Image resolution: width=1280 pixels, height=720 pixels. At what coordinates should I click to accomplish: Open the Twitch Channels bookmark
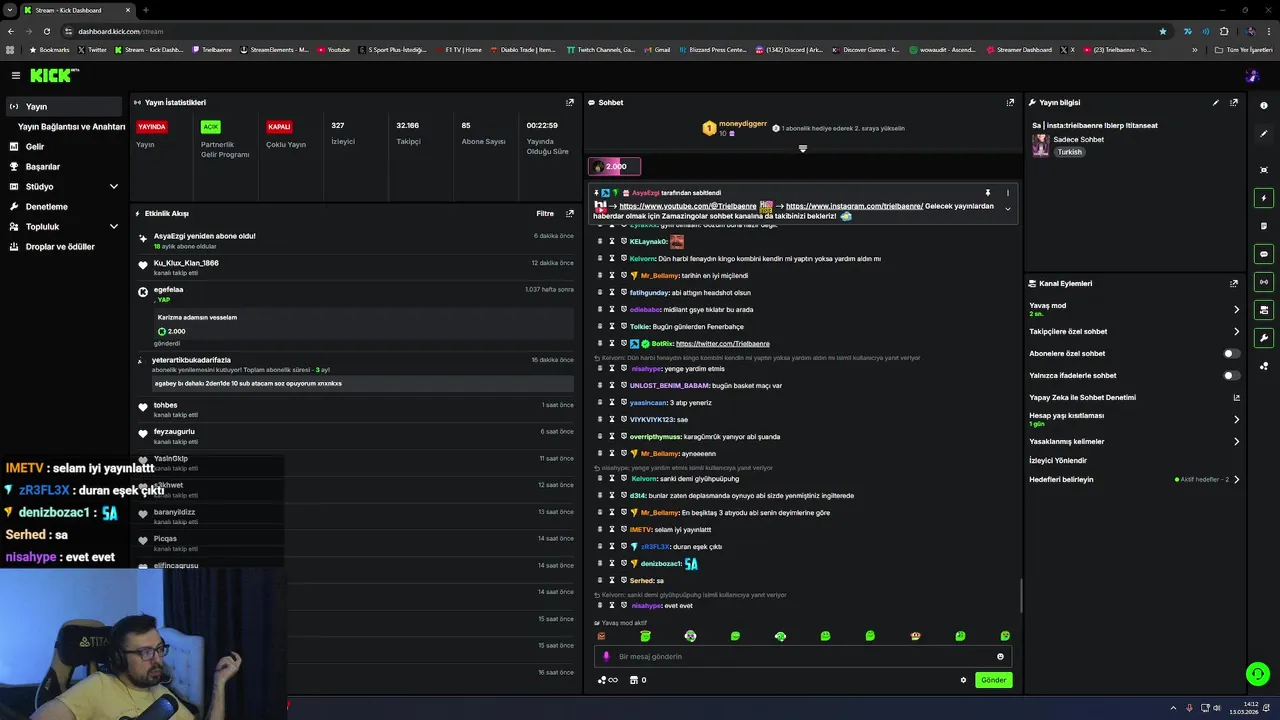pos(600,49)
